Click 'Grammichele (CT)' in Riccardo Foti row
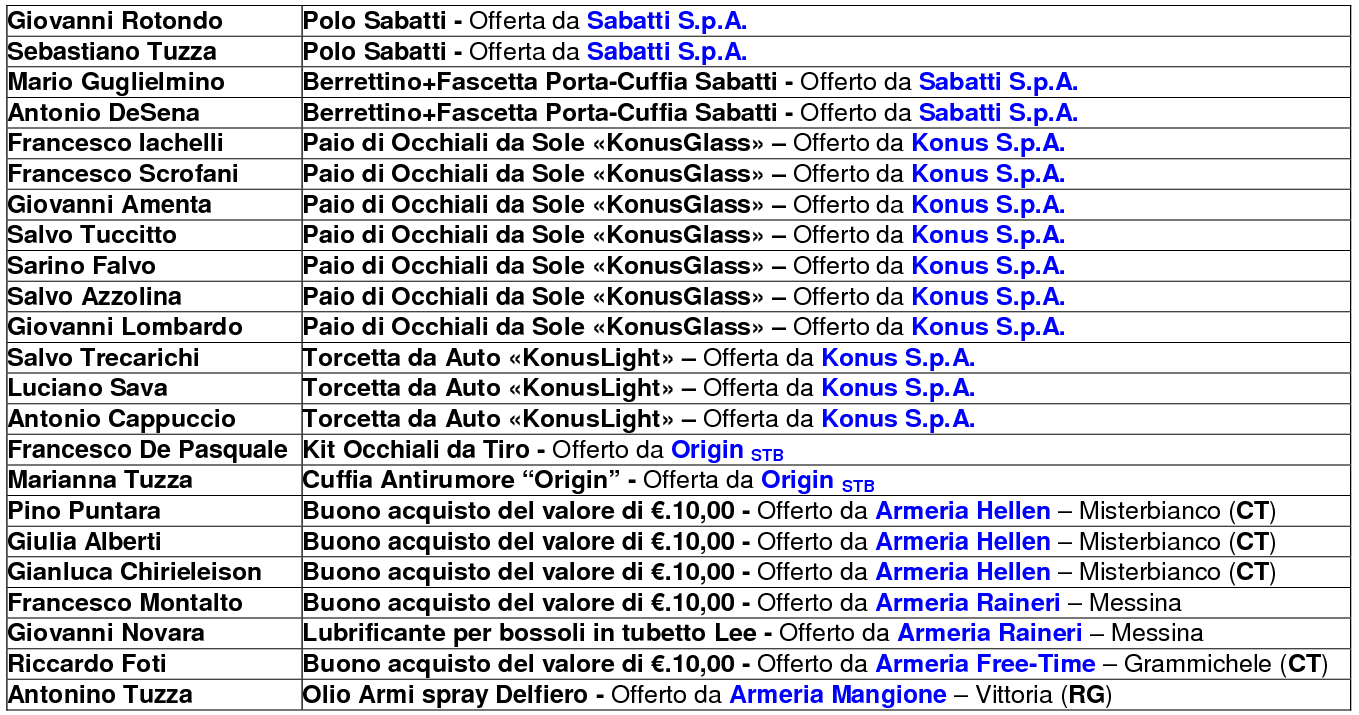This screenshot has width=1359, height=715. coord(1227,664)
